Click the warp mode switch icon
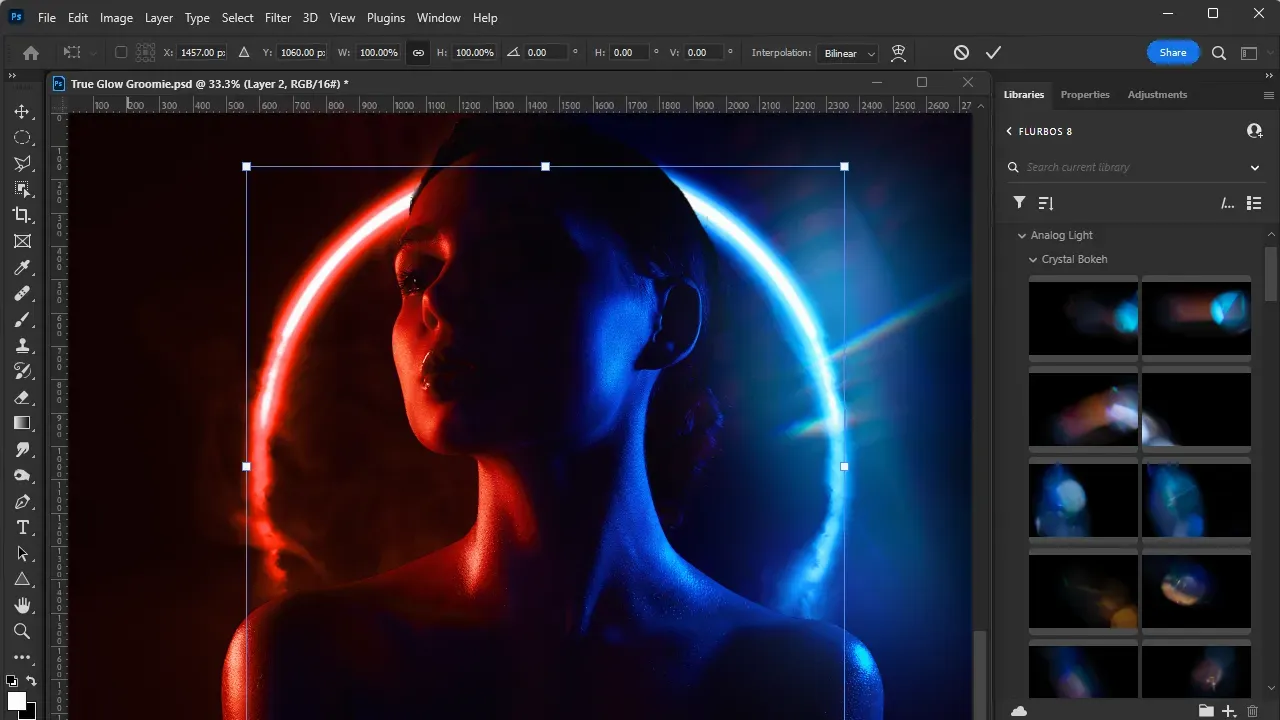 [x=898, y=53]
